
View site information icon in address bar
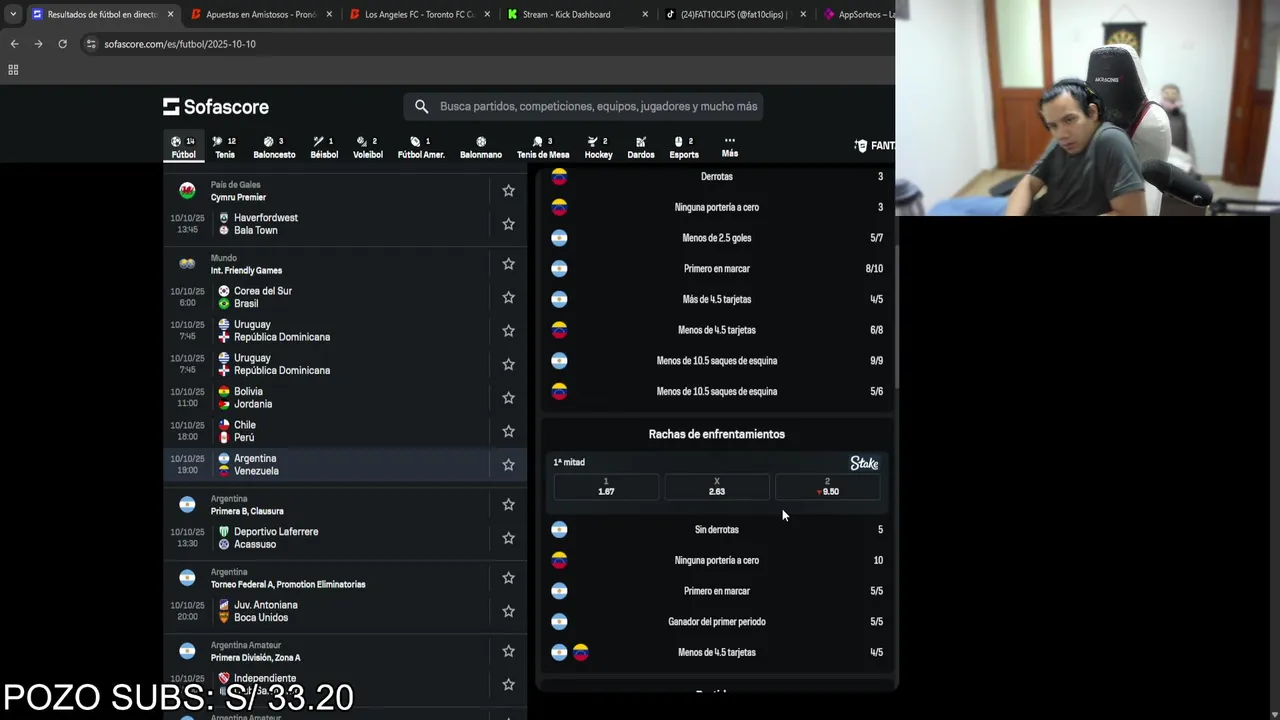click(x=91, y=44)
